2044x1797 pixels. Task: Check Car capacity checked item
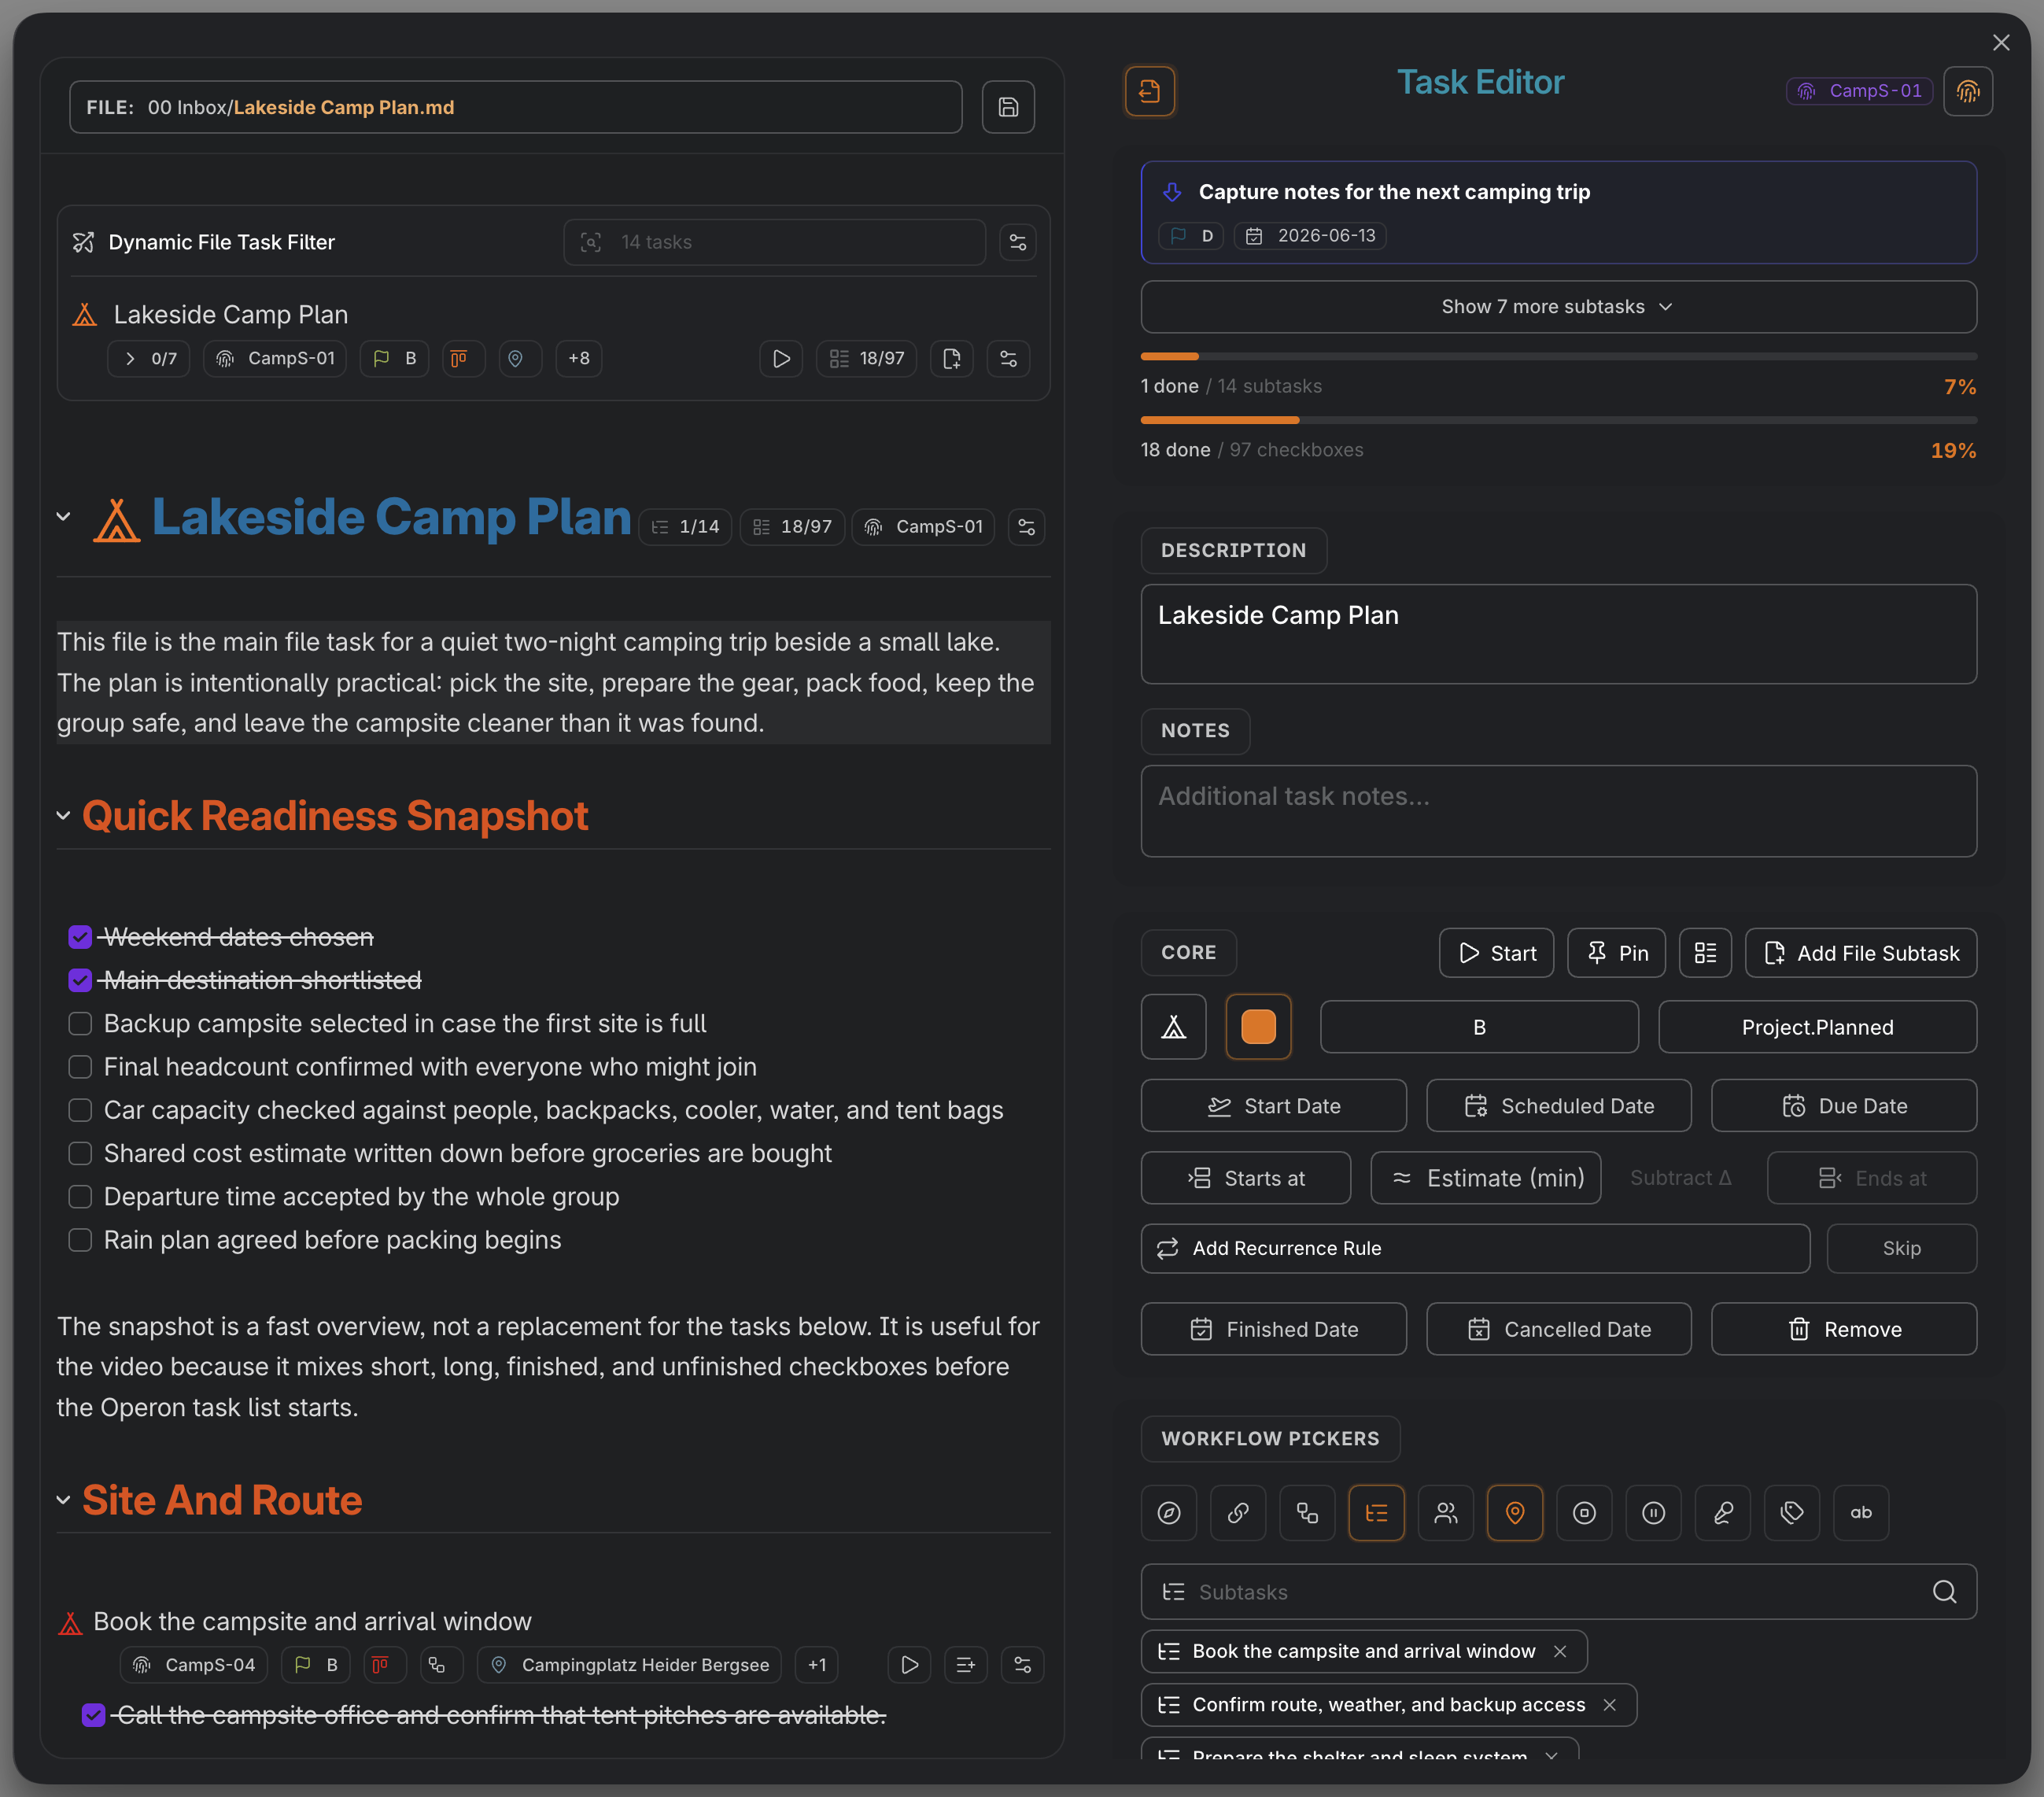click(80, 1110)
